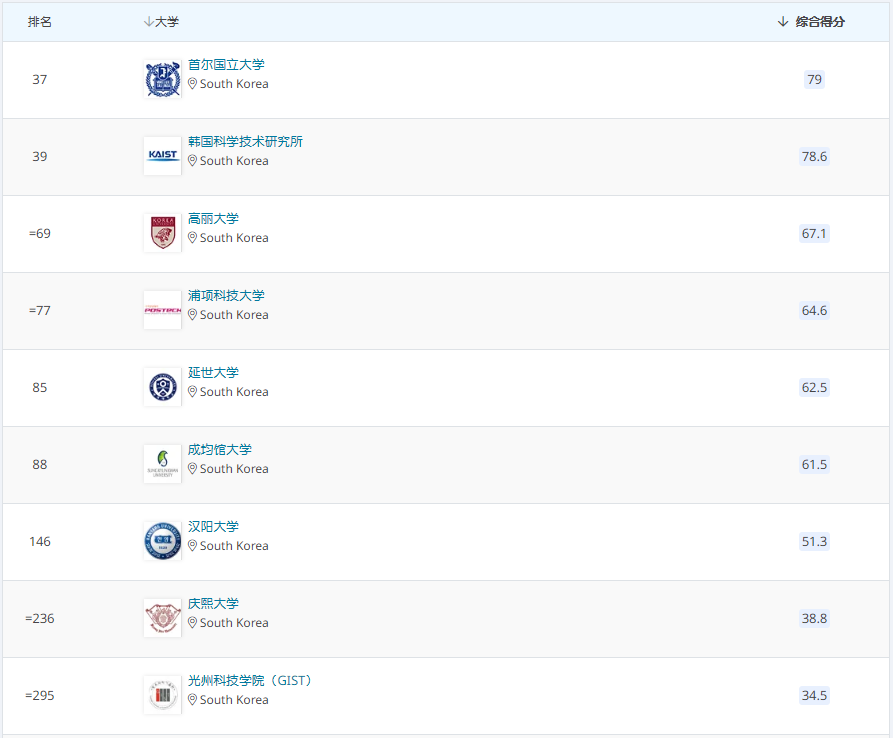Click the score value 38.8

[x=814, y=618]
